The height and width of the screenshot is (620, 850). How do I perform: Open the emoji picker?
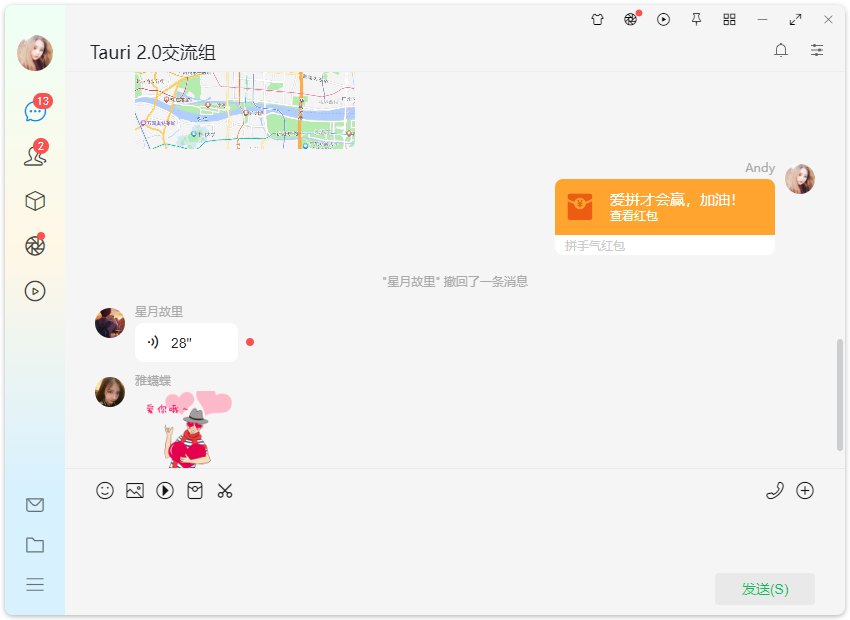click(105, 490)
